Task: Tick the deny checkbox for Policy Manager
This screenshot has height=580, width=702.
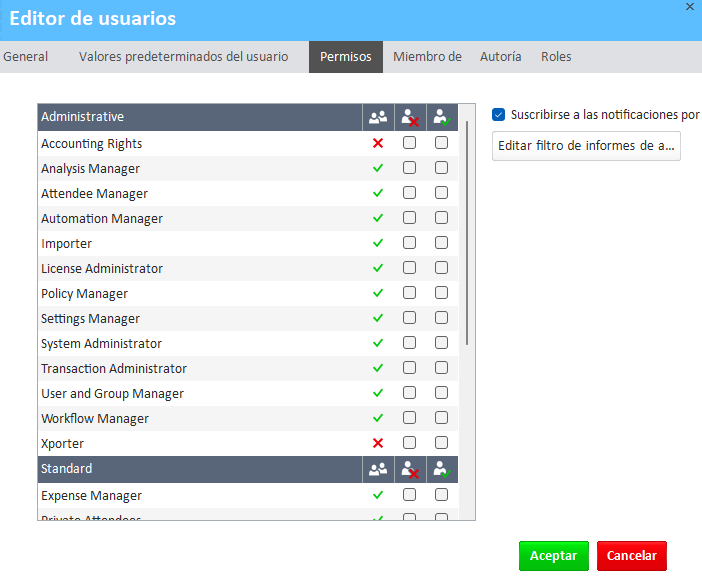Action: pyautogui.click(x=409, y=293)
